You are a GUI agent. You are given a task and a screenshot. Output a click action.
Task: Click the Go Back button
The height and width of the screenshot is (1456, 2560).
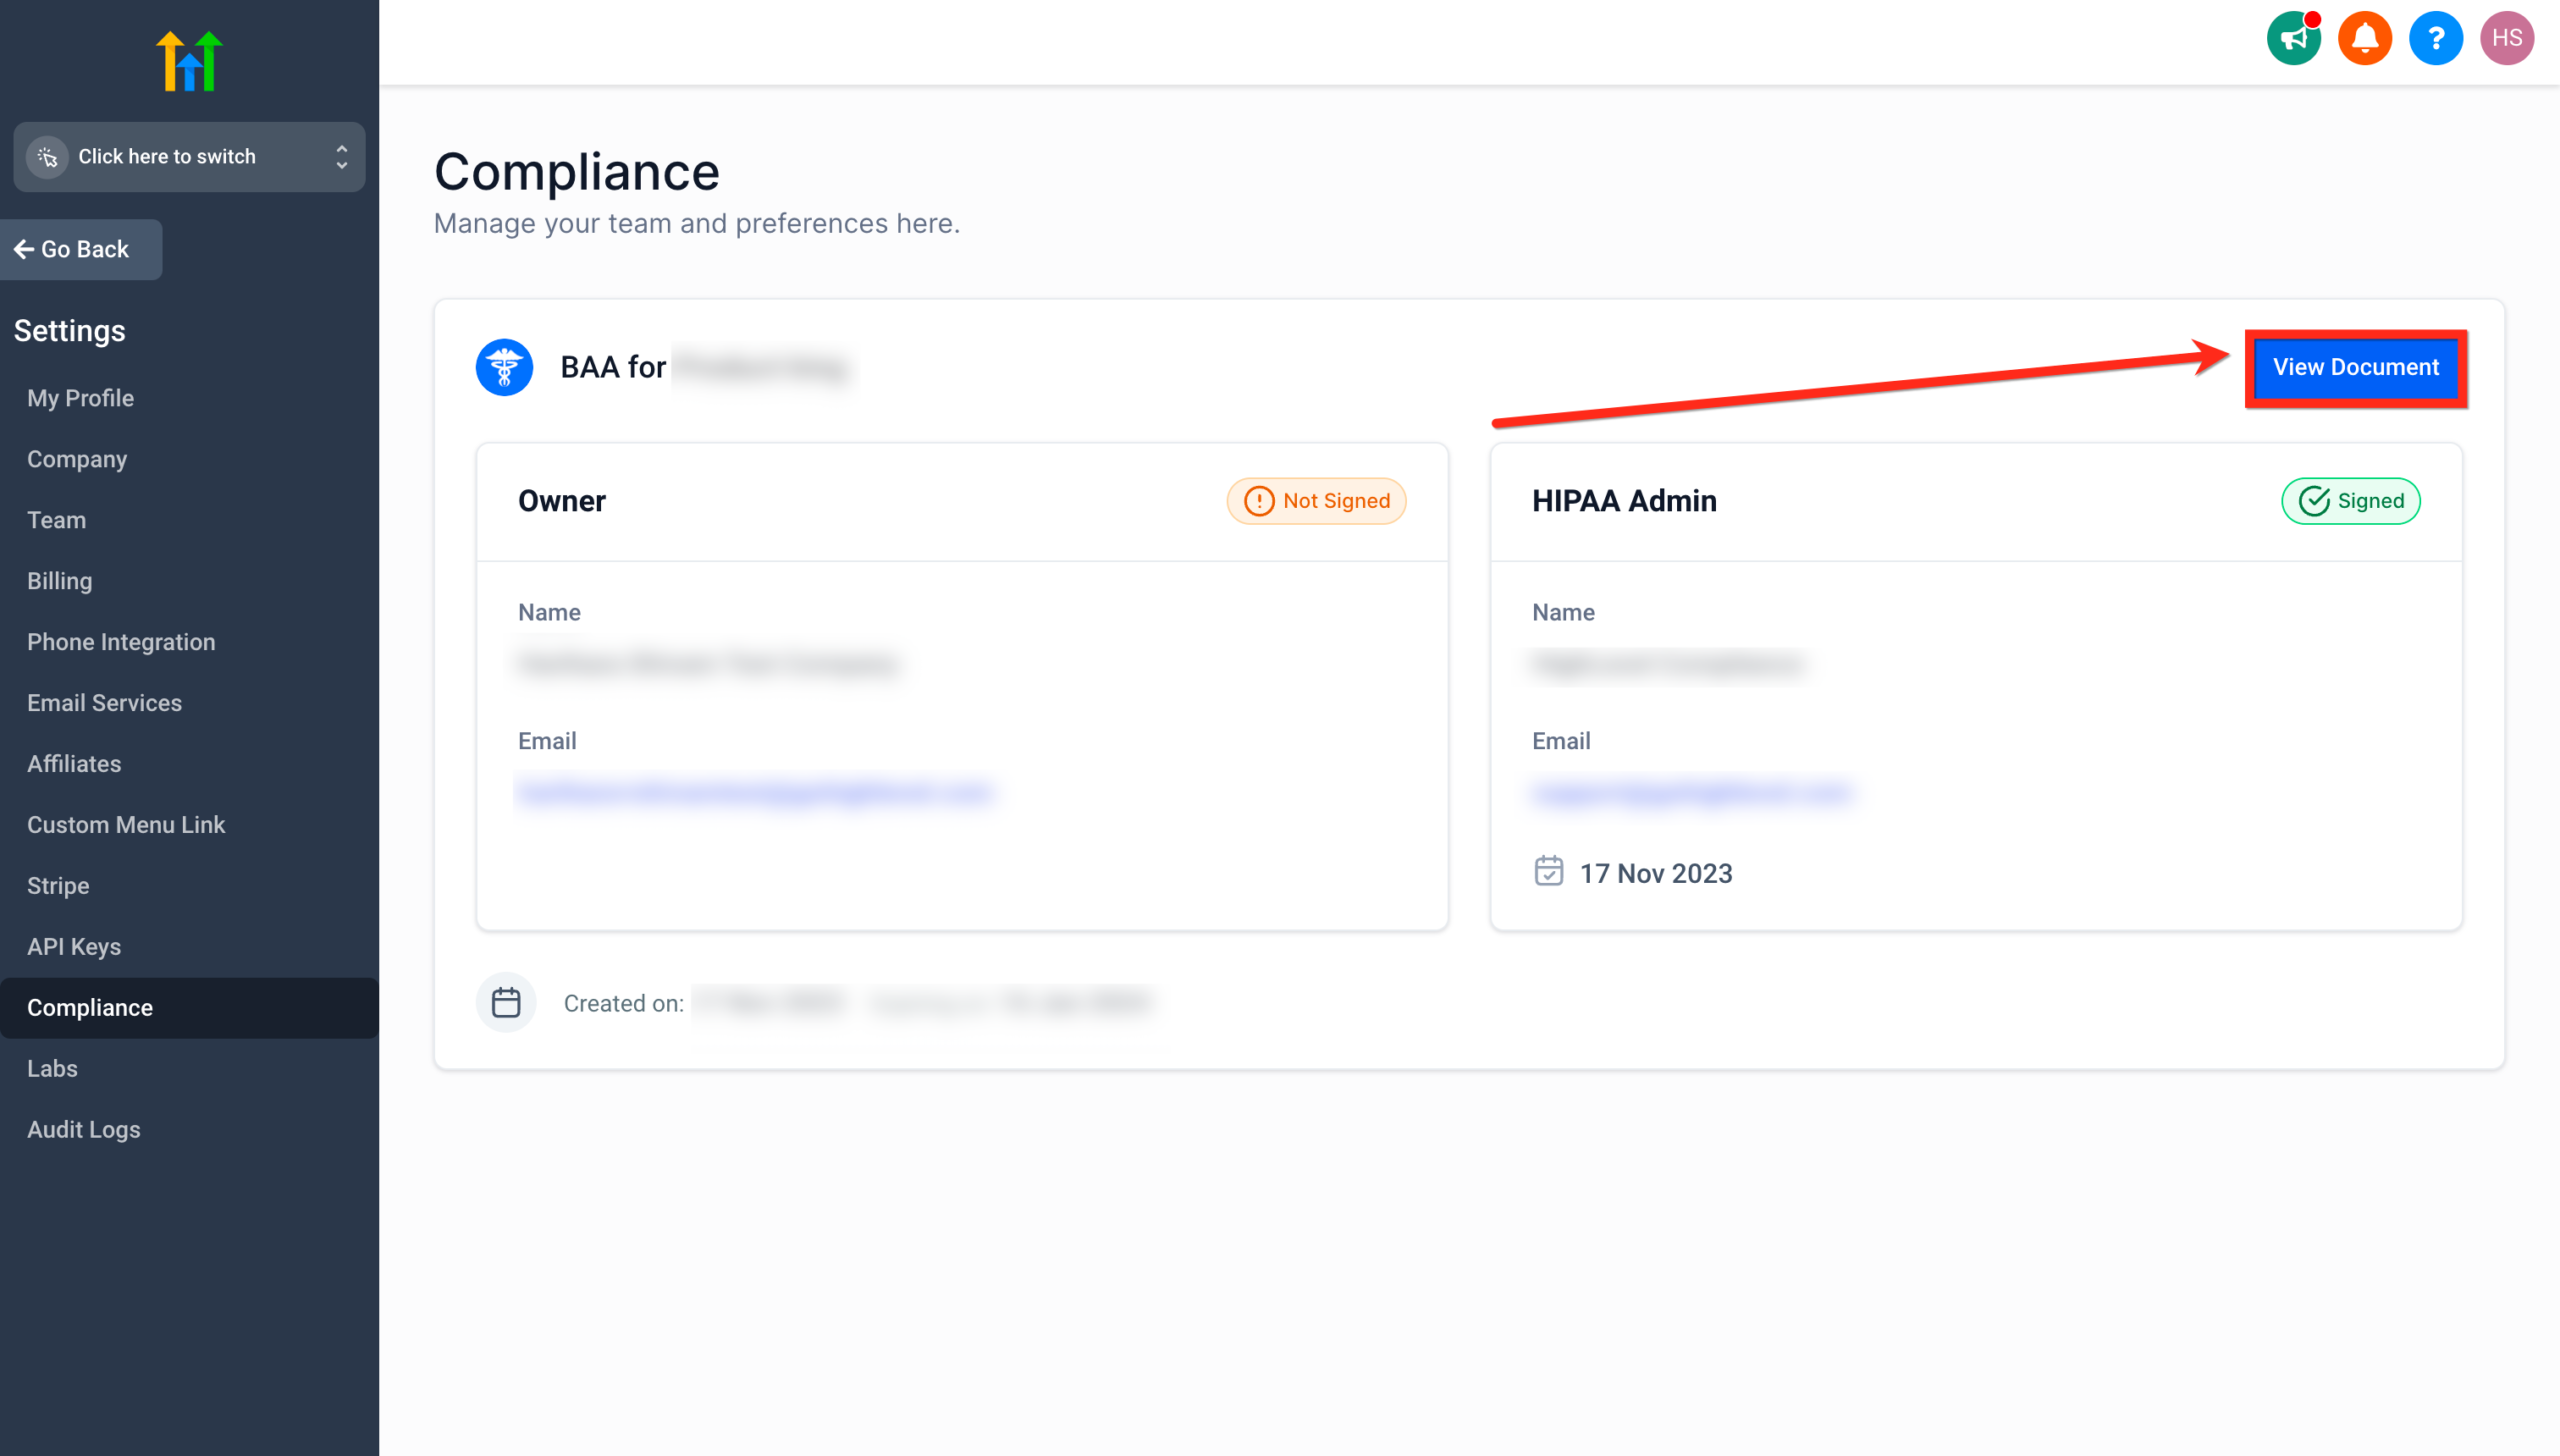click(80, 249)
